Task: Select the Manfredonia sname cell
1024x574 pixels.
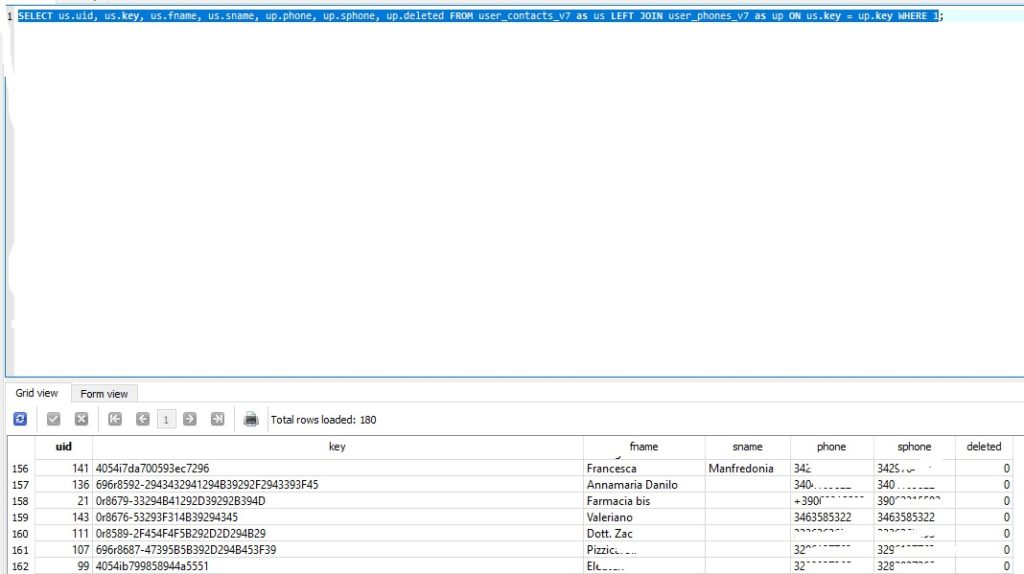Action: click(748, 468)
